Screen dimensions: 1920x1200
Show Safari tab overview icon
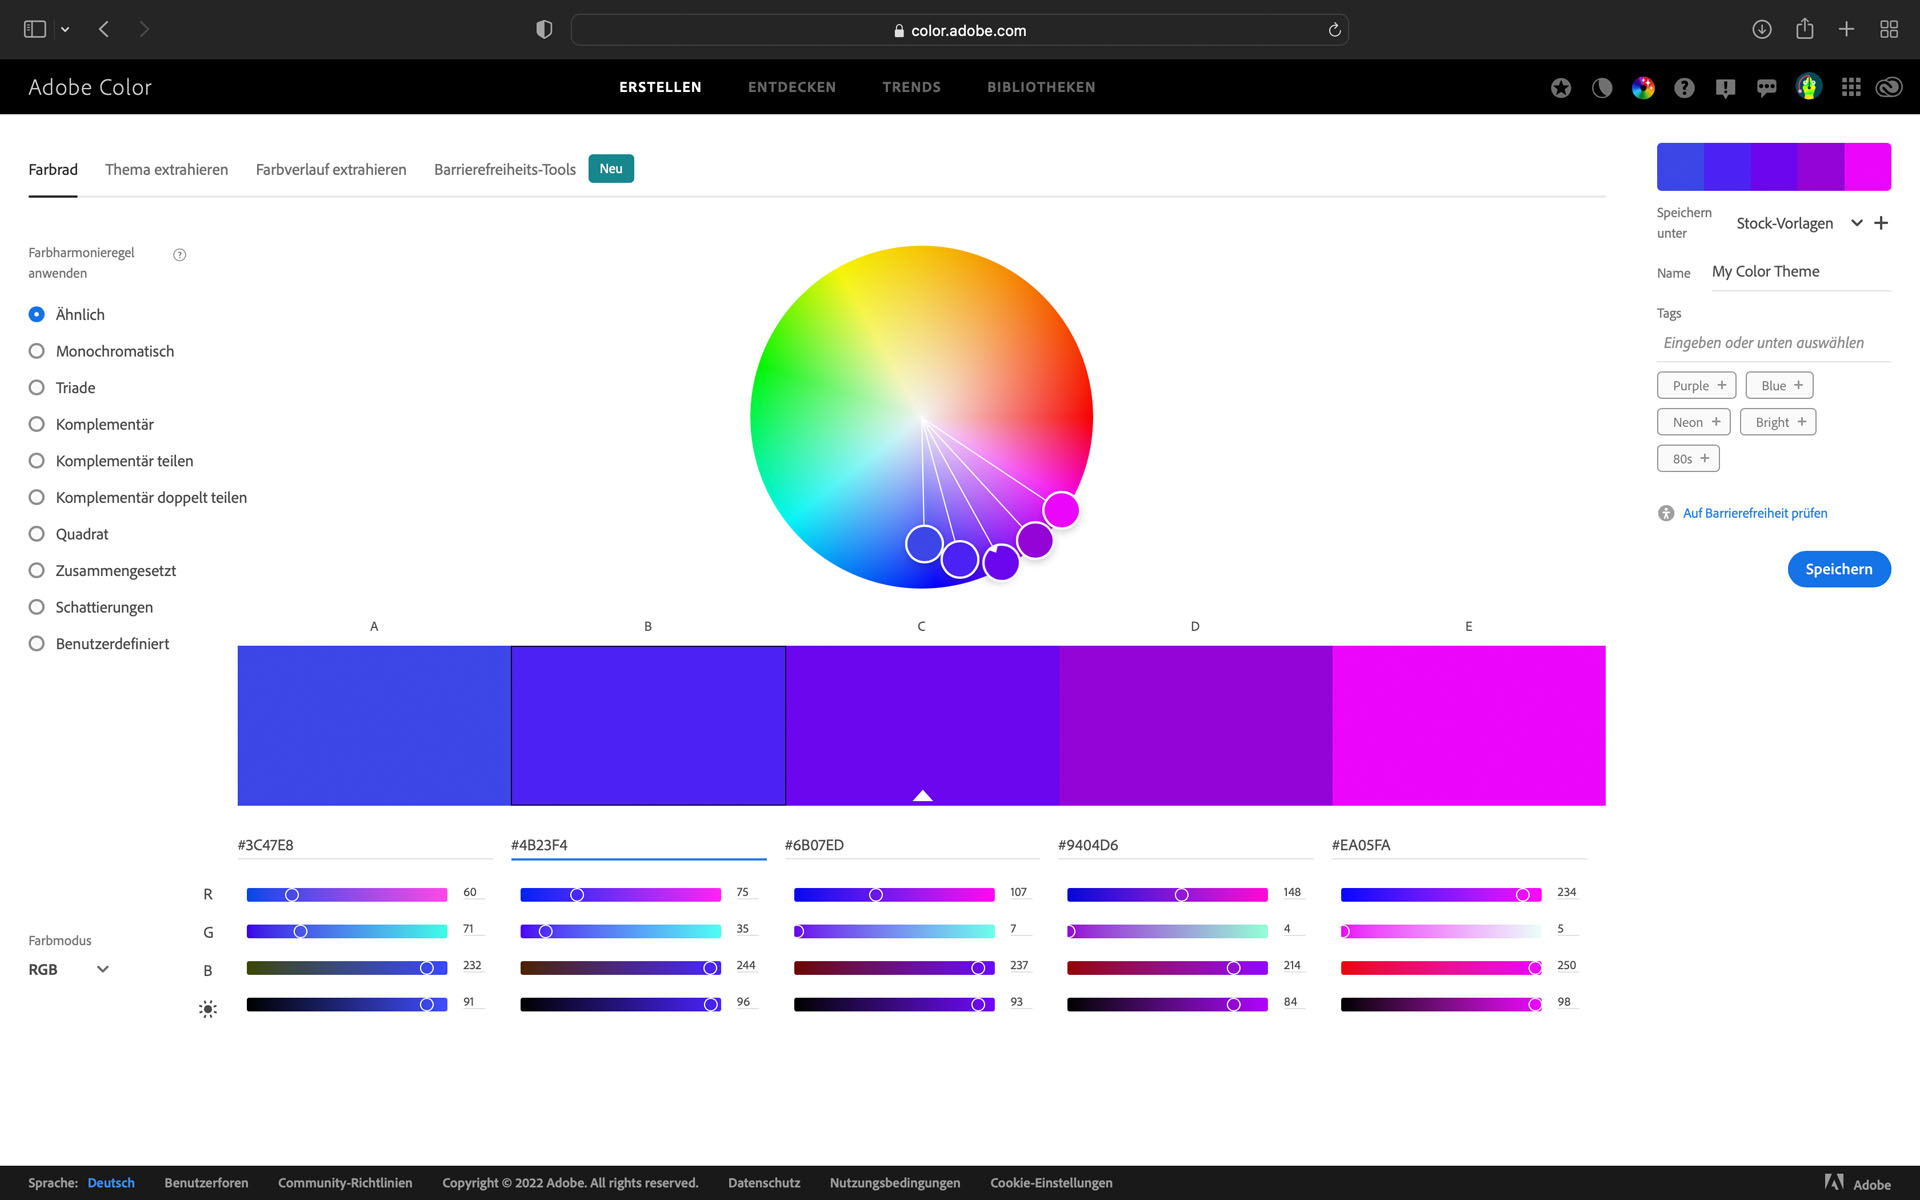[x=1889, y=30]
